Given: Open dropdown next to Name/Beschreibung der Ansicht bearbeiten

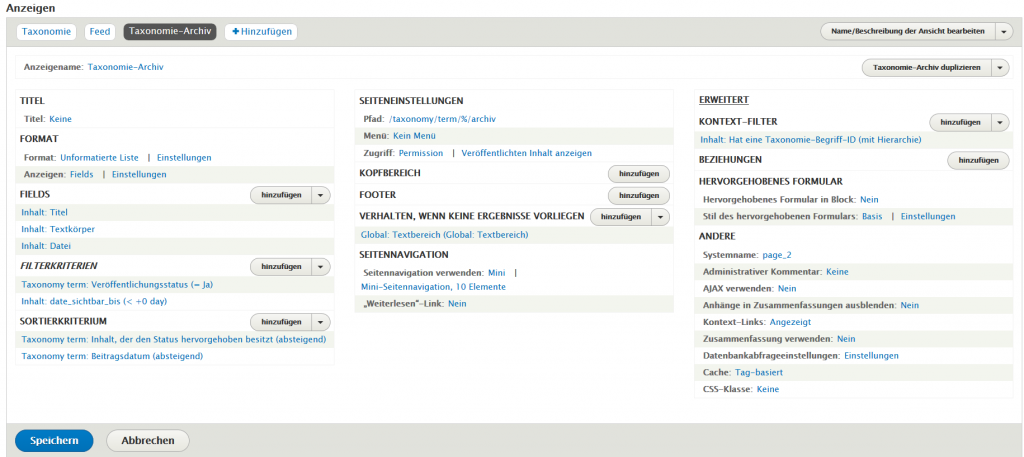Looking at the screenshot, I should coord(1004,31).
